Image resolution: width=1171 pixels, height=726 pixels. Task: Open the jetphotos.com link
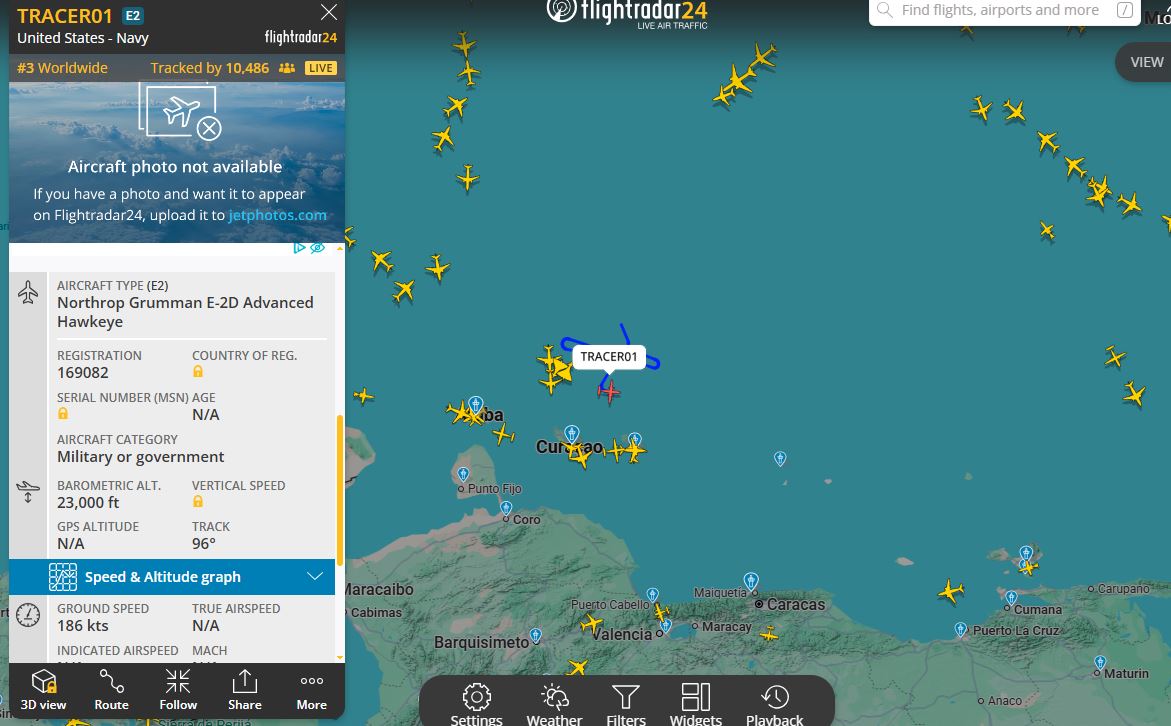(x=277, y=215)
